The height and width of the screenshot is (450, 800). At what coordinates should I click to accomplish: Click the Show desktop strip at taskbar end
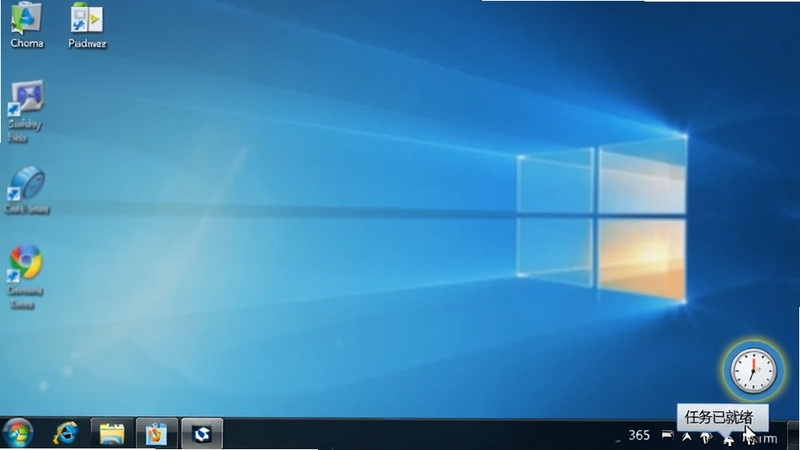pos(793,434)
